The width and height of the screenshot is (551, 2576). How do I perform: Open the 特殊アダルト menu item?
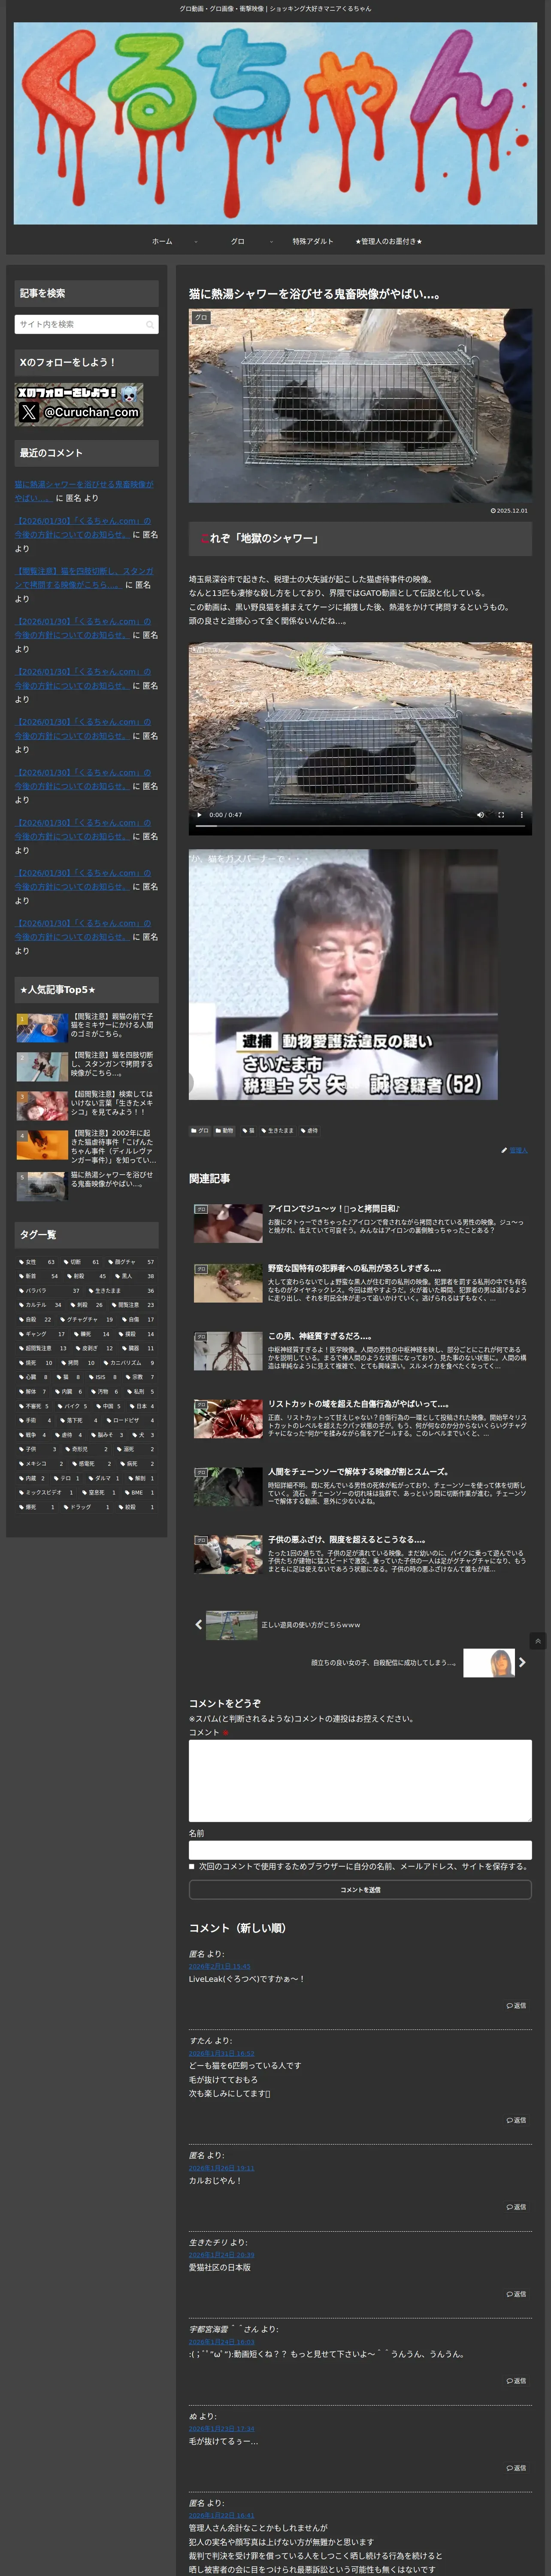(313, 241)
